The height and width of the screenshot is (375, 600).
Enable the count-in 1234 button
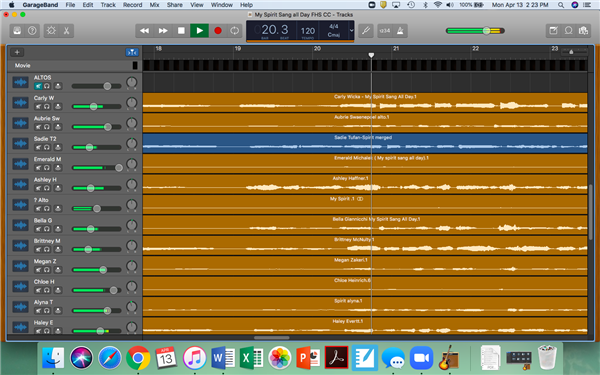(385, 31)
